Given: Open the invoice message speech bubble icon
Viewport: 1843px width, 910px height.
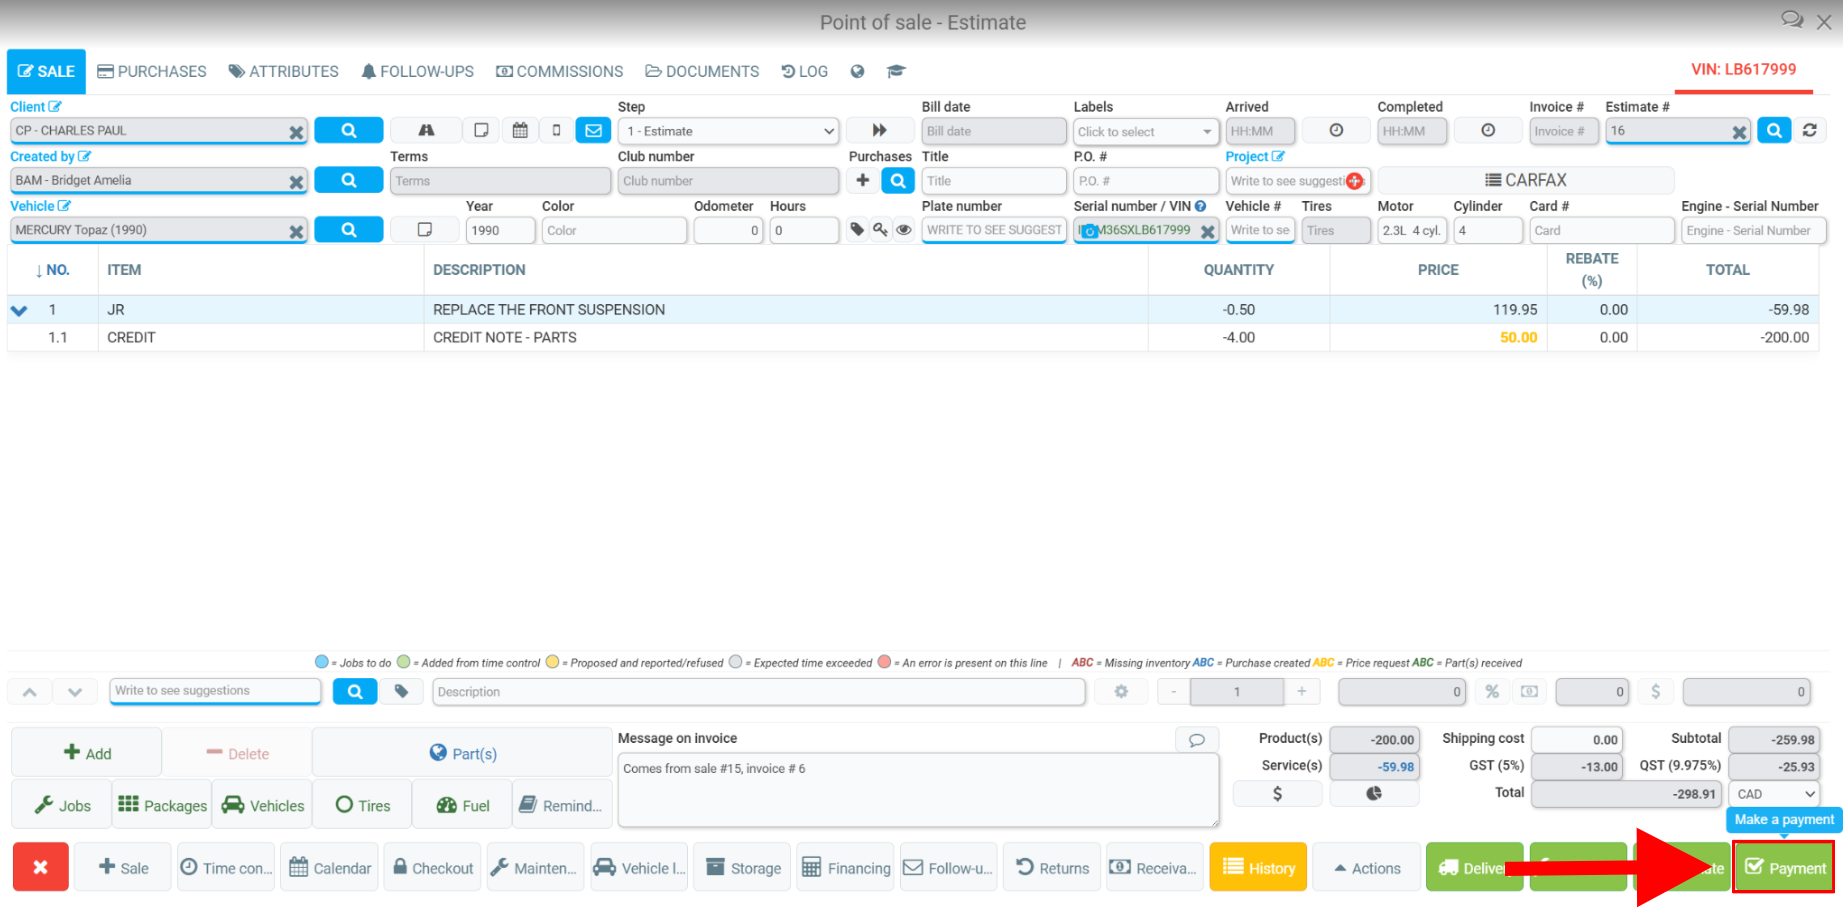Looking at the screenshot, I should pyautogui.click(x=1196, y=740).
